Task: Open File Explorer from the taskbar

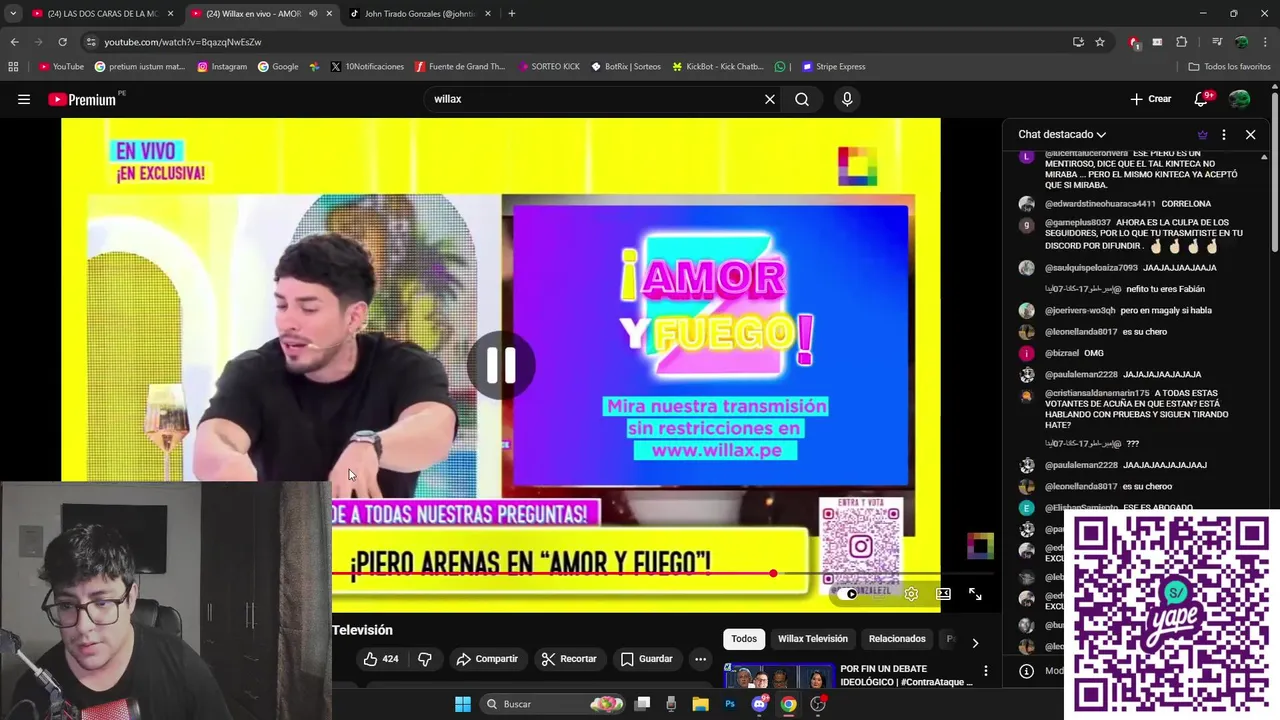Action: tap(700, 704)
